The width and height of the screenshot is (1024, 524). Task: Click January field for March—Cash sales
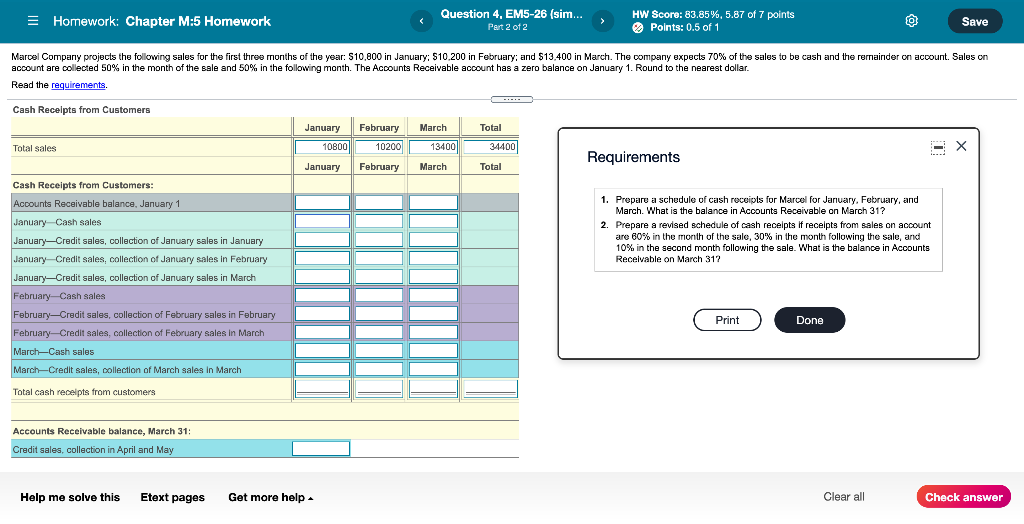[x=322, y=350]
